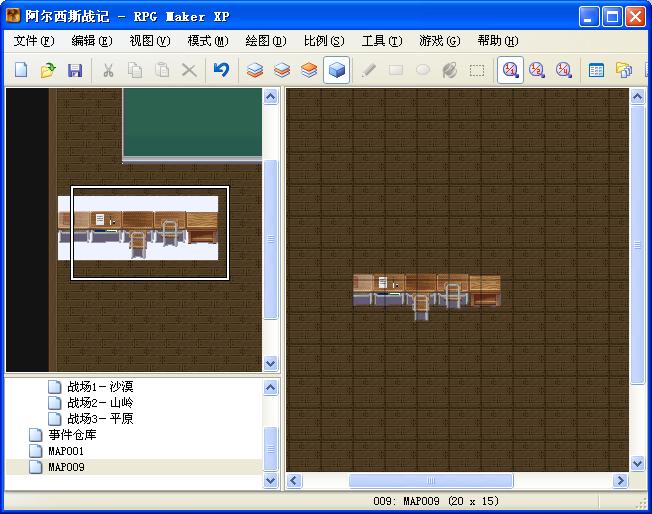652x514 pixels.
Task: Open the Materialbase folders icon
Action: click(624, 70)
